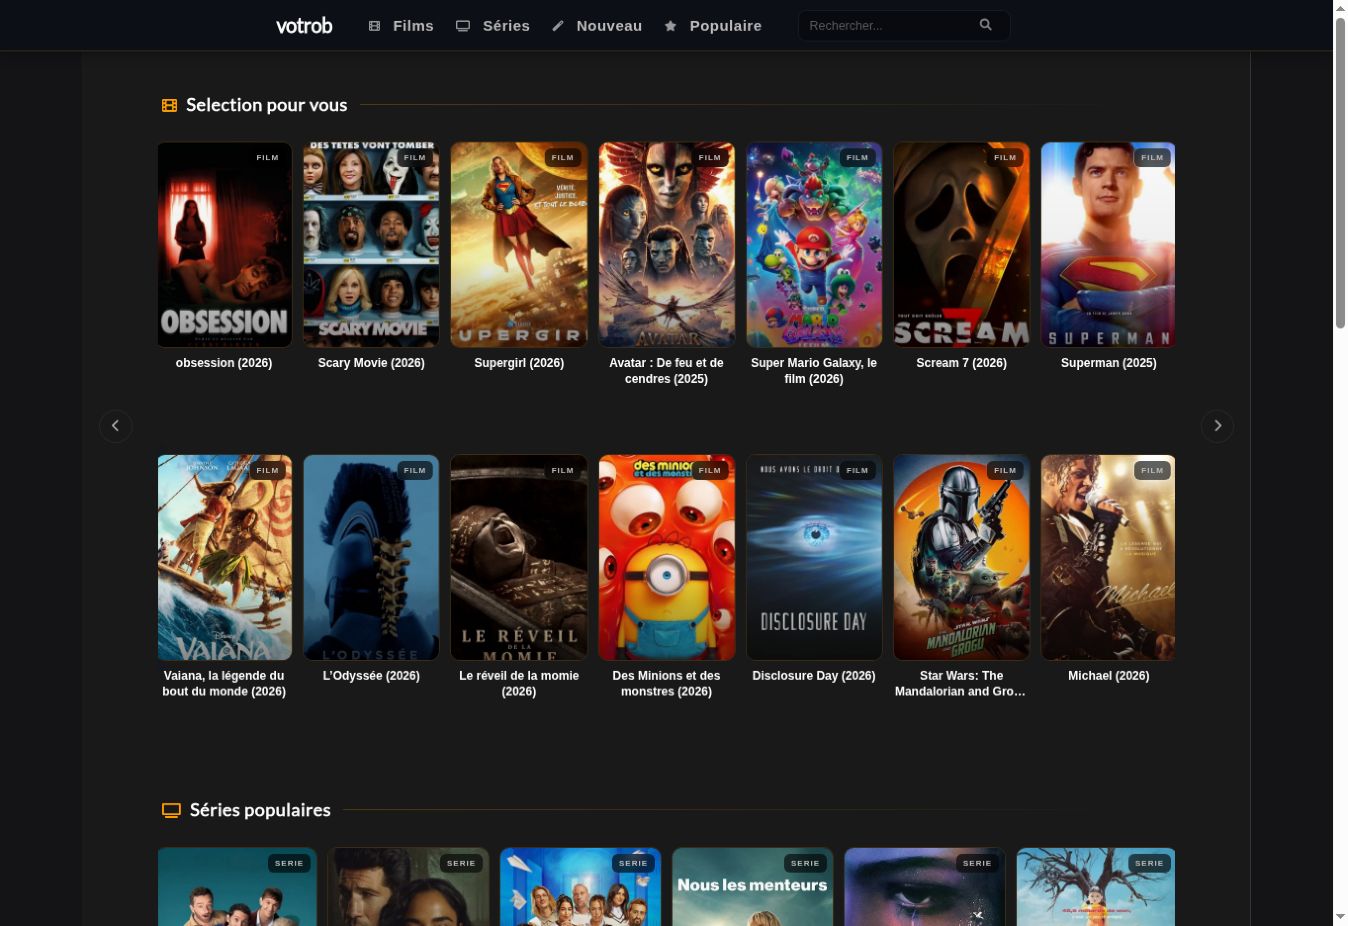Click the 'Selection pour vous' heading
Image resolution: width=1348 pixels, height=926 pixels.
[267, 105]
